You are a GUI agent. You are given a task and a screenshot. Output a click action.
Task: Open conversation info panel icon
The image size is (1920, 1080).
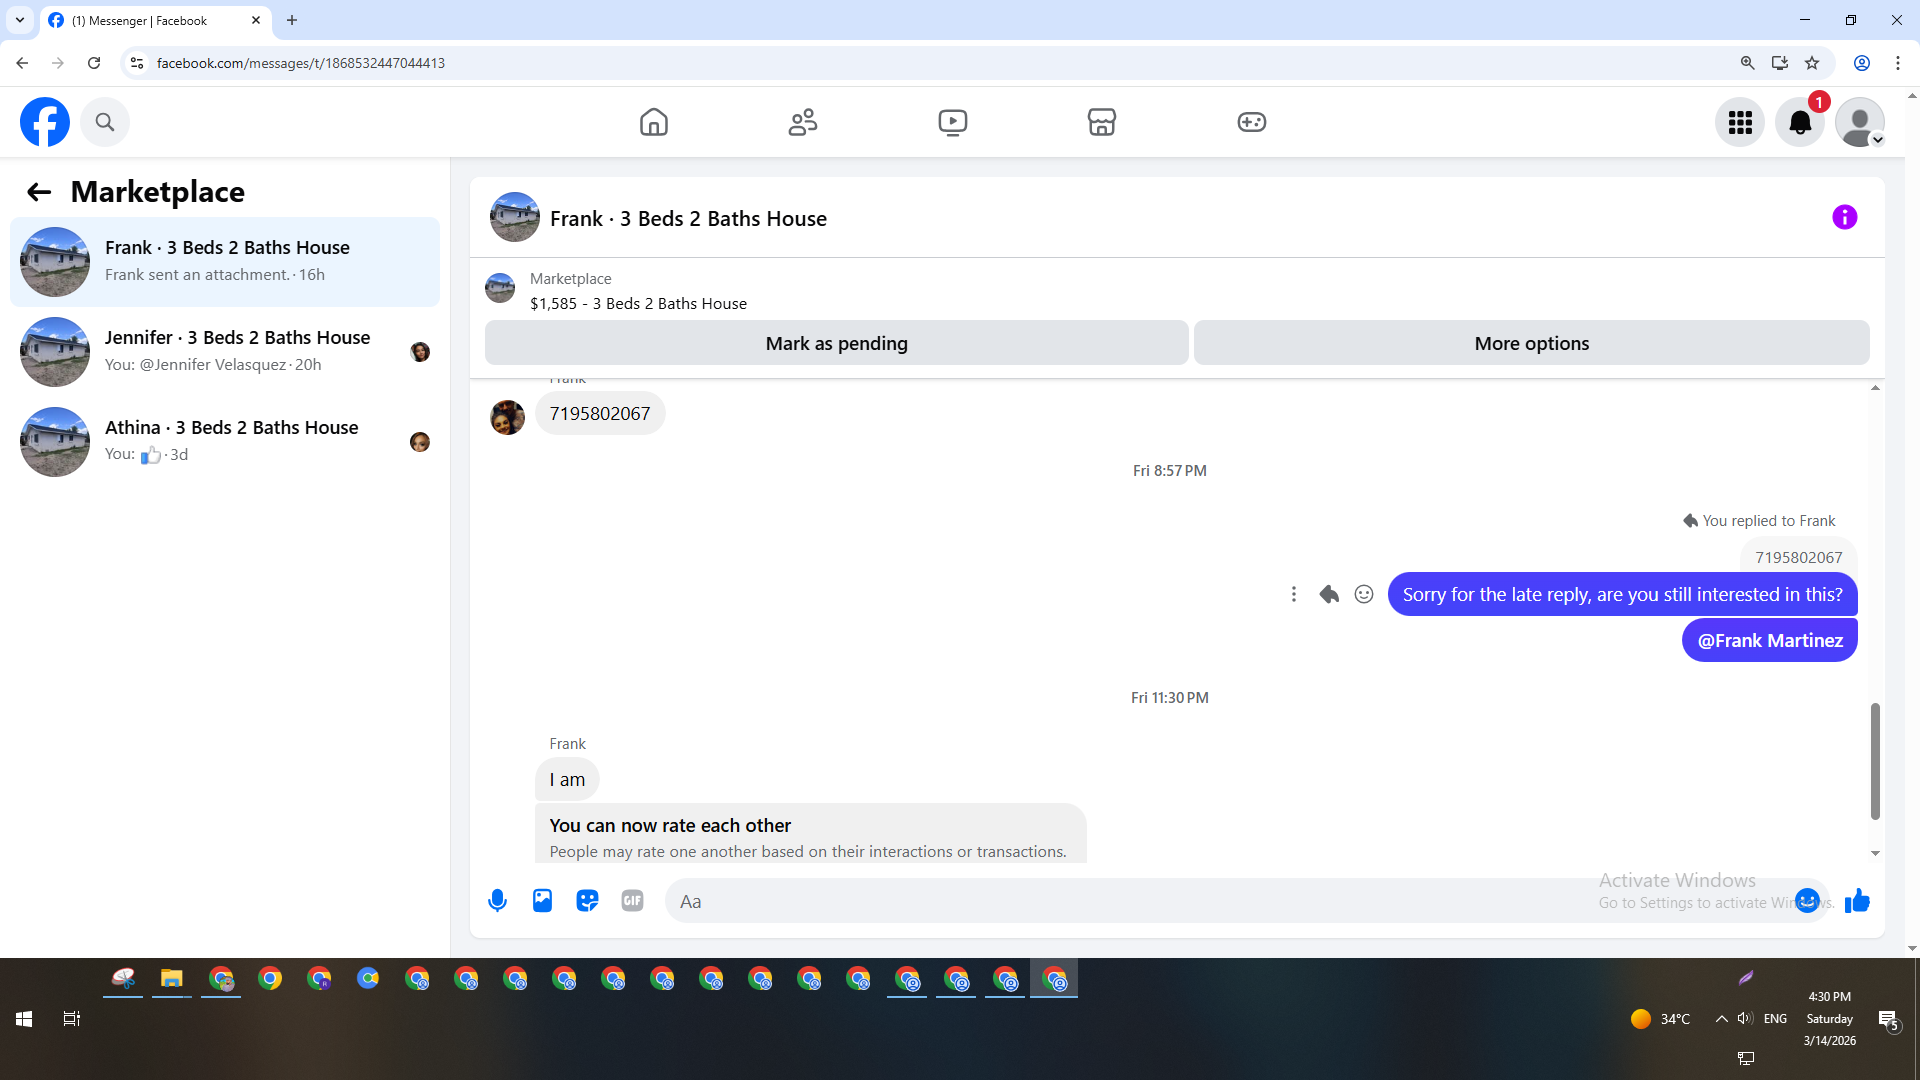[1845, 217]
